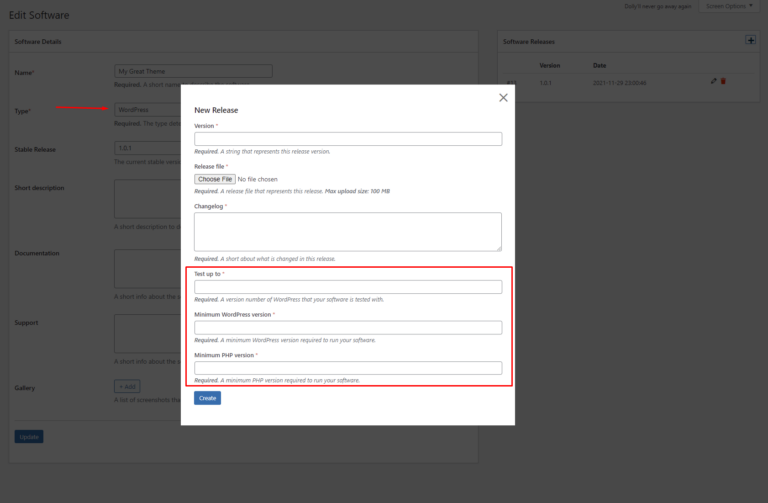Screen dimensions: 768x503
Task: Click the Minimum WordPress version field
Action: (347, 327)
